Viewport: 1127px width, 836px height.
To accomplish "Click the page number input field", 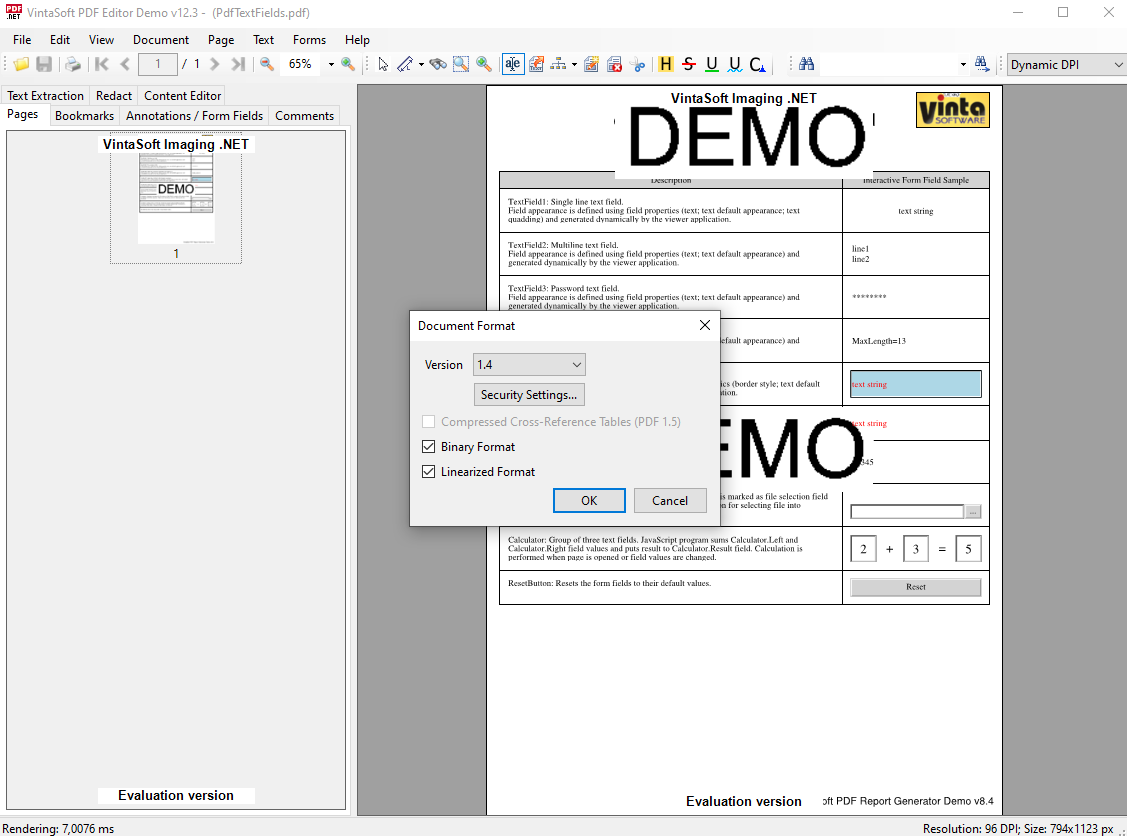I will pyautogui.click(x=158, y=64).
